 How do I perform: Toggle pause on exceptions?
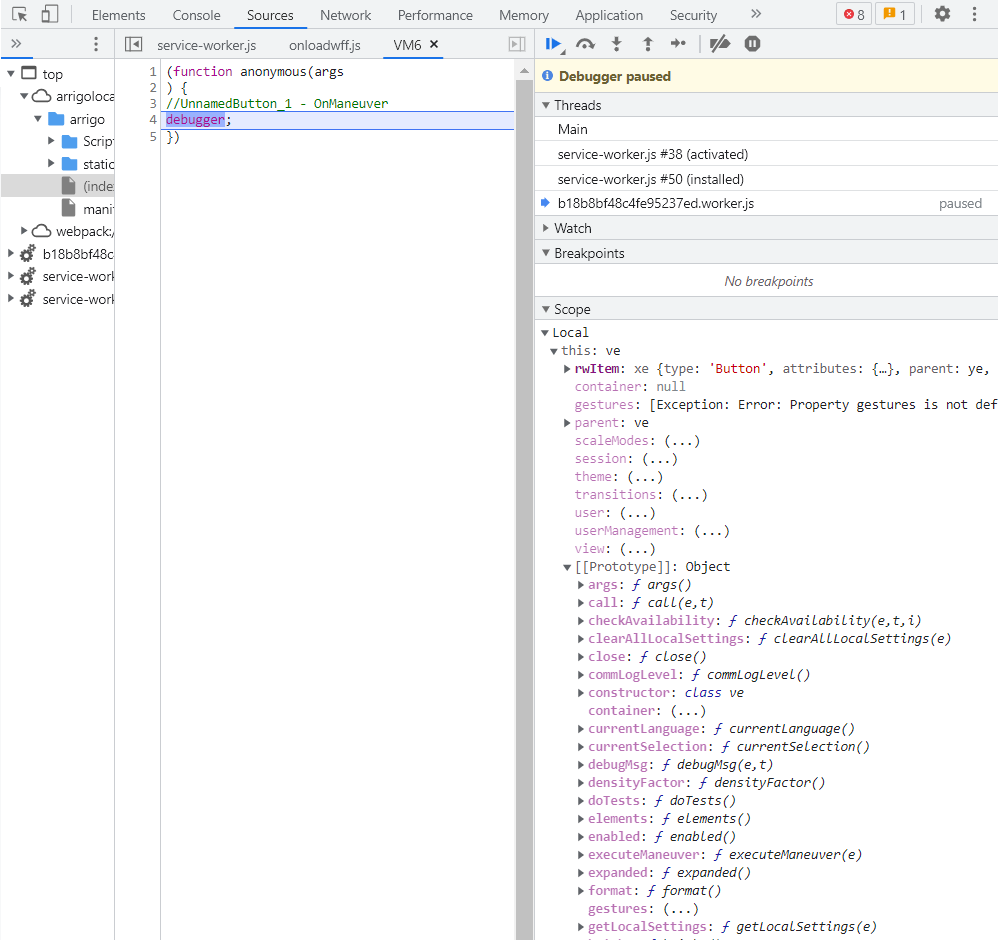point(752,44)
